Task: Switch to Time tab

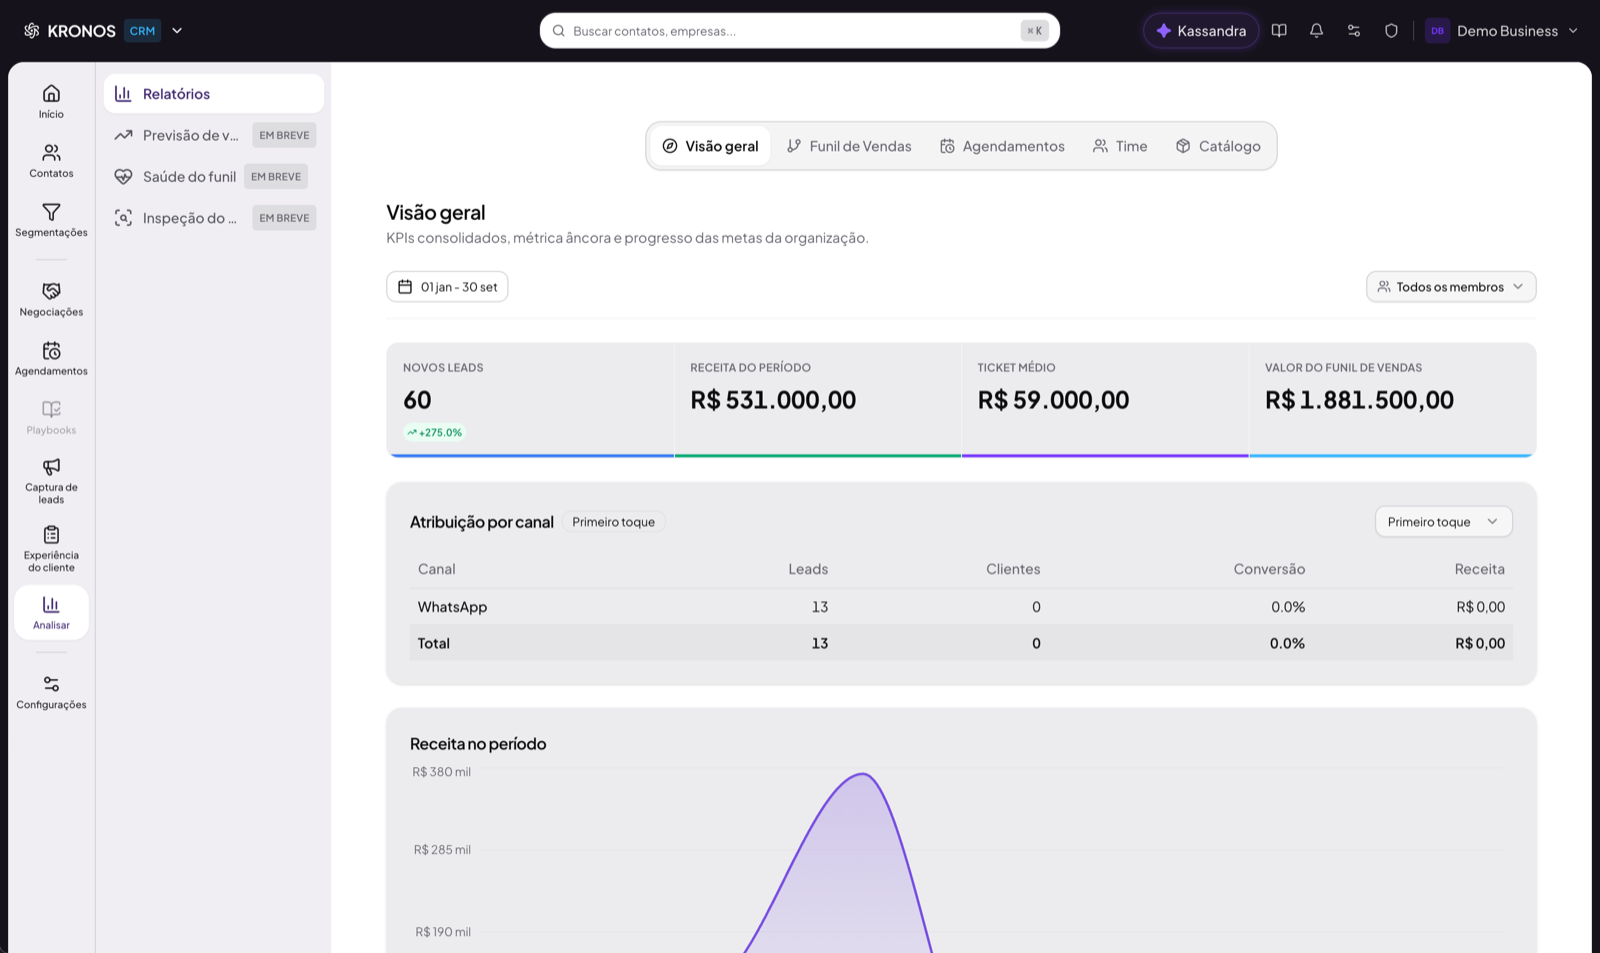Action: 1120,146
